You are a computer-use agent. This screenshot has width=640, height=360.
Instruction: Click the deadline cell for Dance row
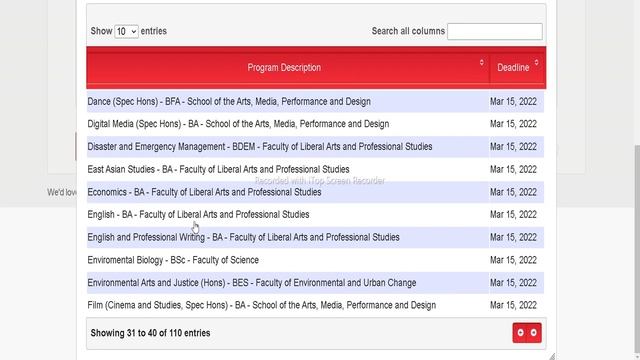point(516,102)
